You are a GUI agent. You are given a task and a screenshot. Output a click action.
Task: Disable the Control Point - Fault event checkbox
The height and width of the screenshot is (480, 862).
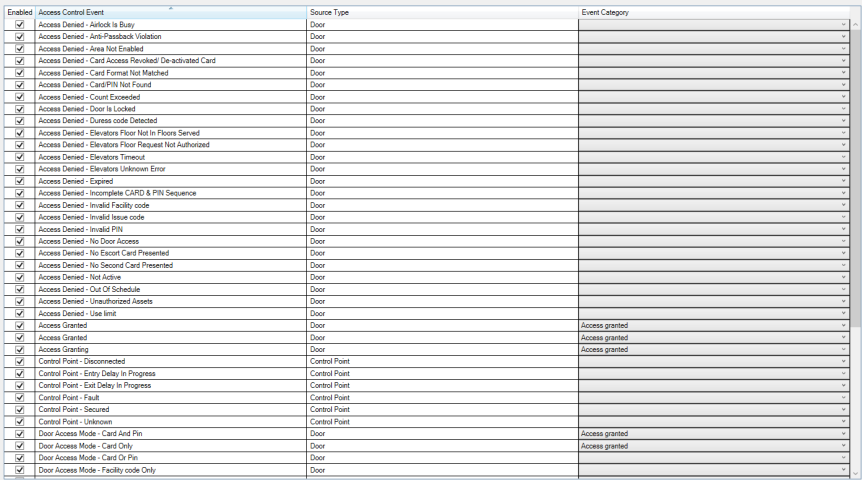tap(19, 397)
